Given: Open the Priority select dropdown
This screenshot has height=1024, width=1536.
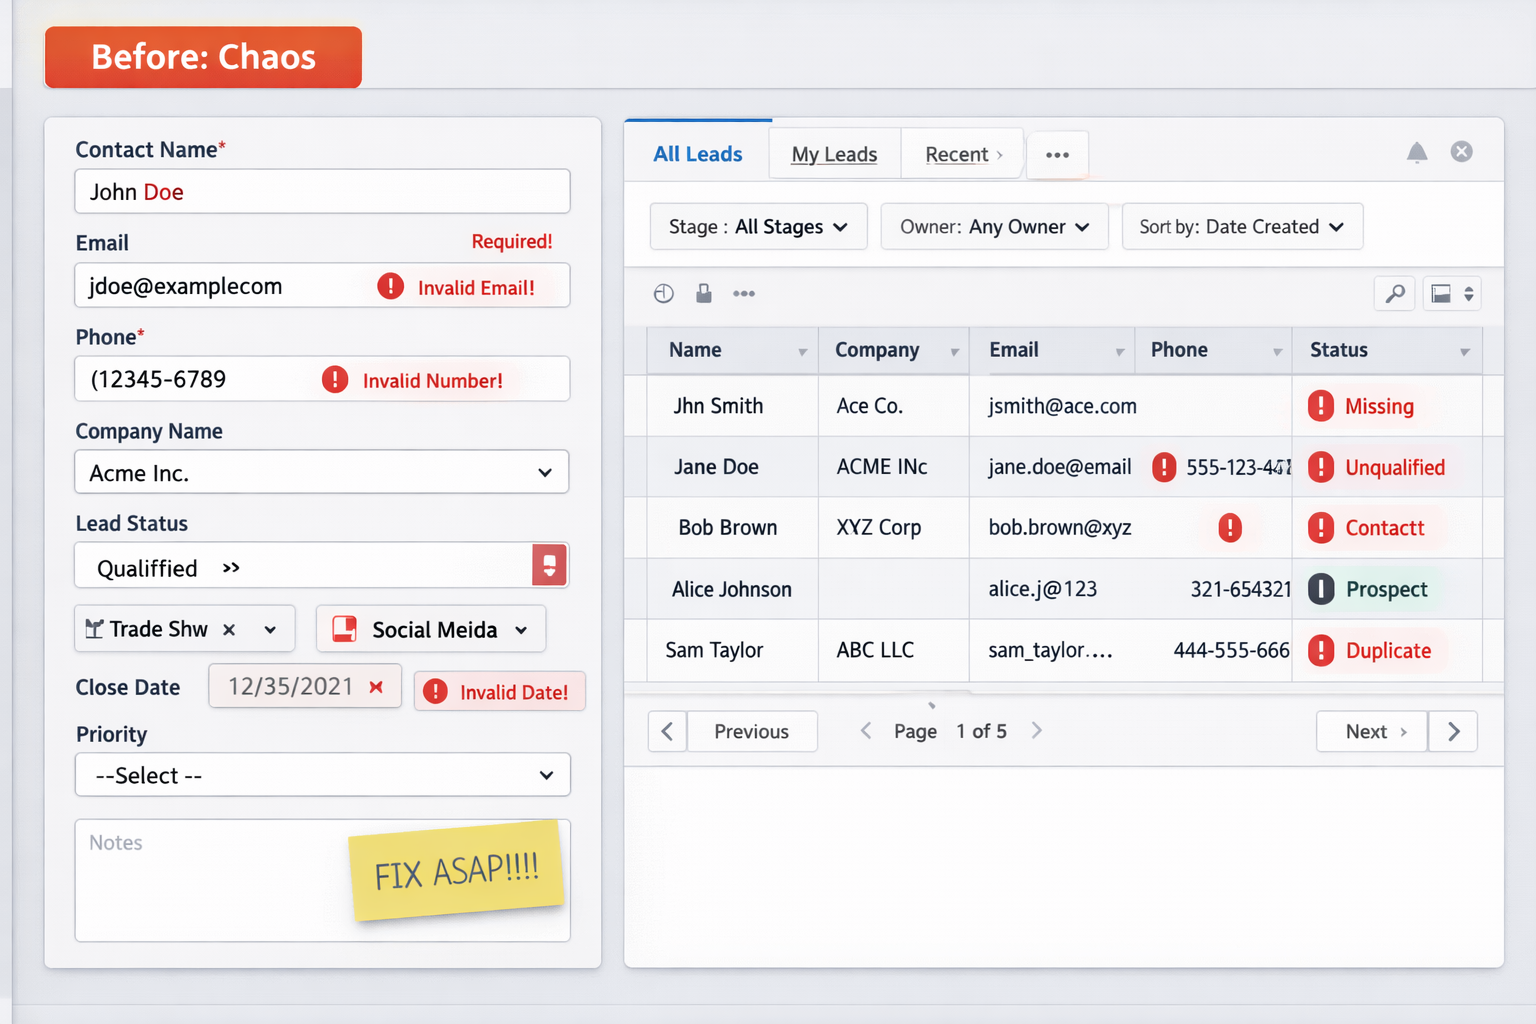Looking at the screenshot, I should pyautogui.click(x=322, y=775).
